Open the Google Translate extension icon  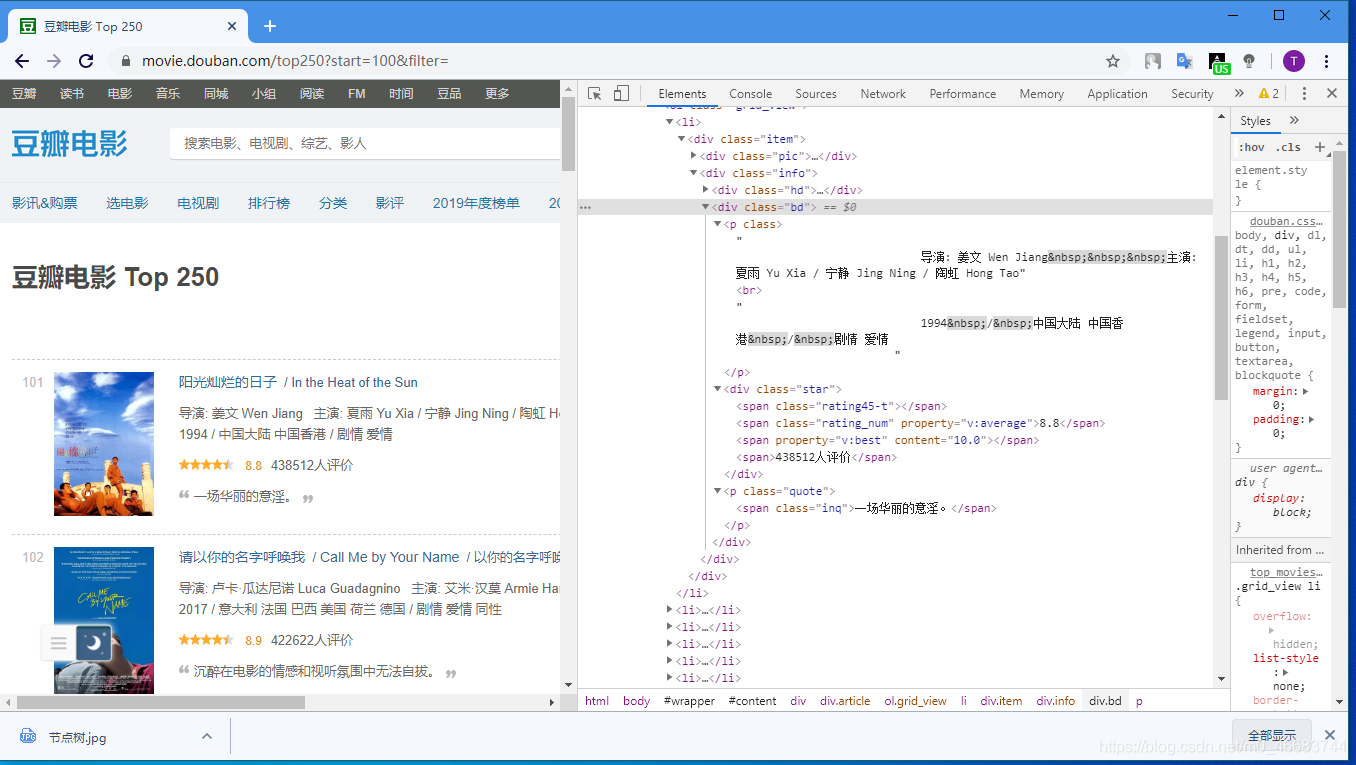click(1184, 61)
